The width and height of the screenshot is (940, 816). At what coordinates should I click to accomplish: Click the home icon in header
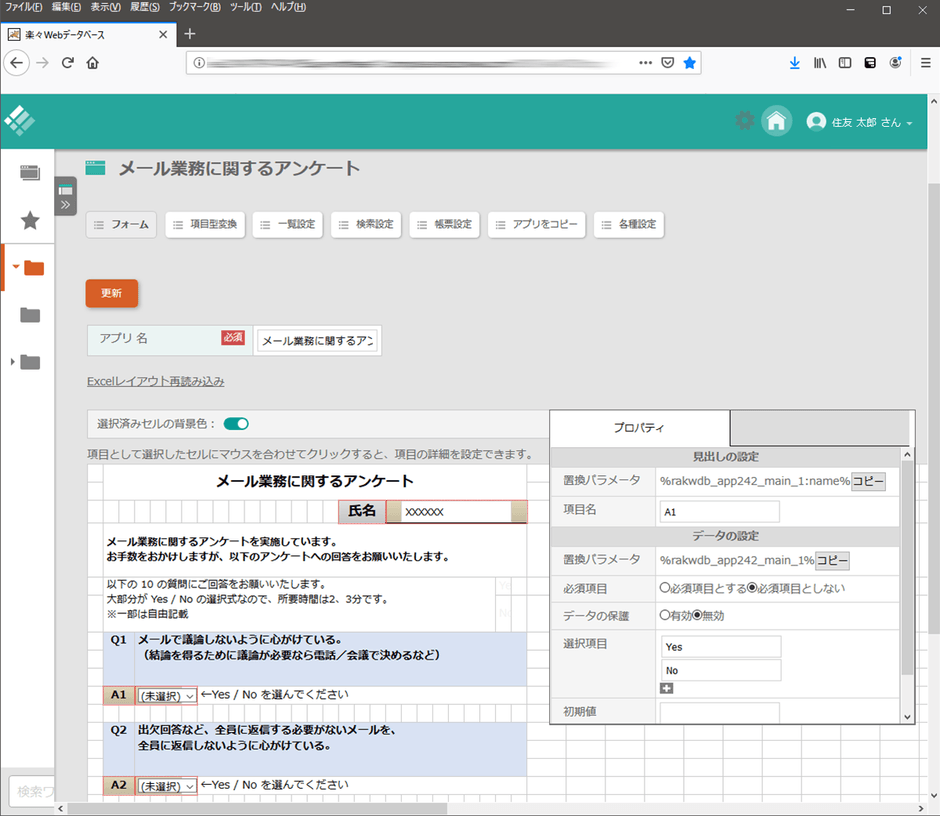776,121
